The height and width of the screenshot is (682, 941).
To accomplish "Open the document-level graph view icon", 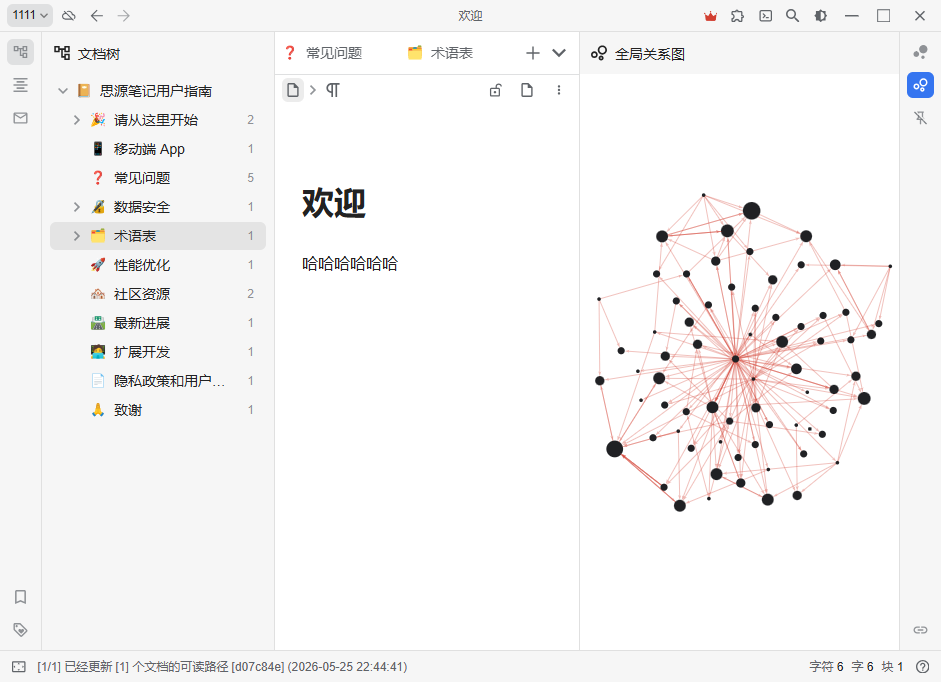I will (x=920, y=52).
